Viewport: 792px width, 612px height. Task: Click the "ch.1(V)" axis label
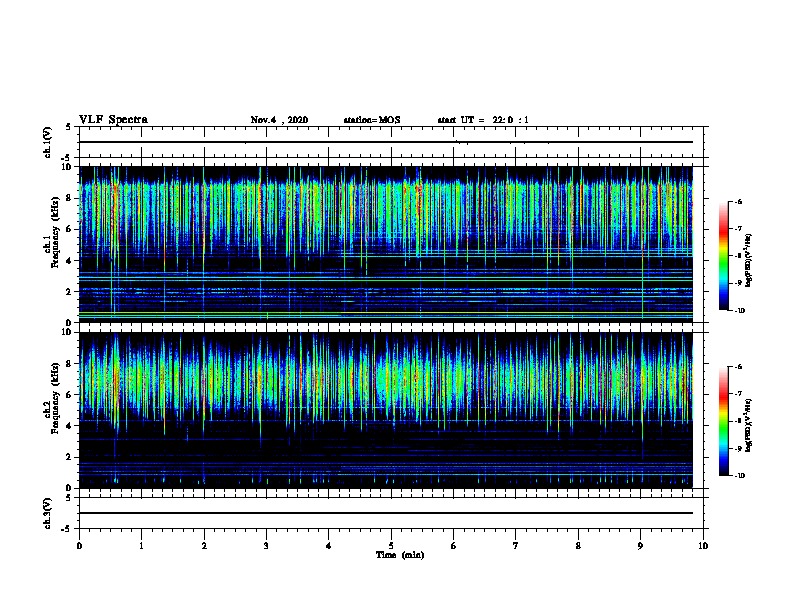tap(47, 142)
